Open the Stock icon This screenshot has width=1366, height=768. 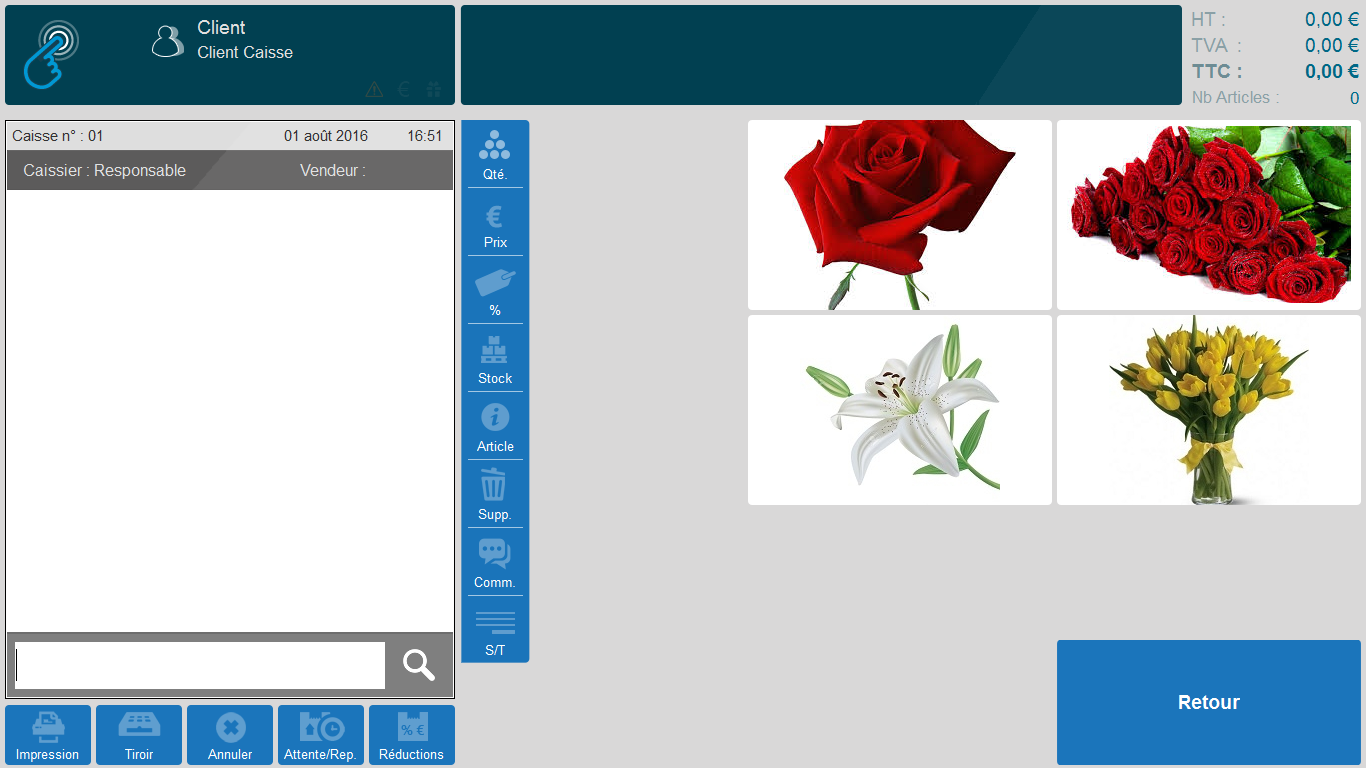pos(495,359)
